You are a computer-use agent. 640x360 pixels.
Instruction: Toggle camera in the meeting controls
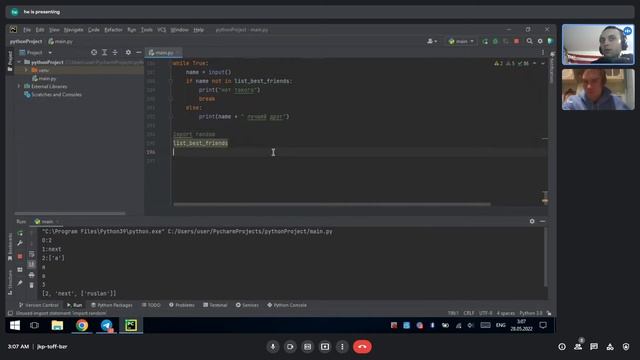coord(290,347)
